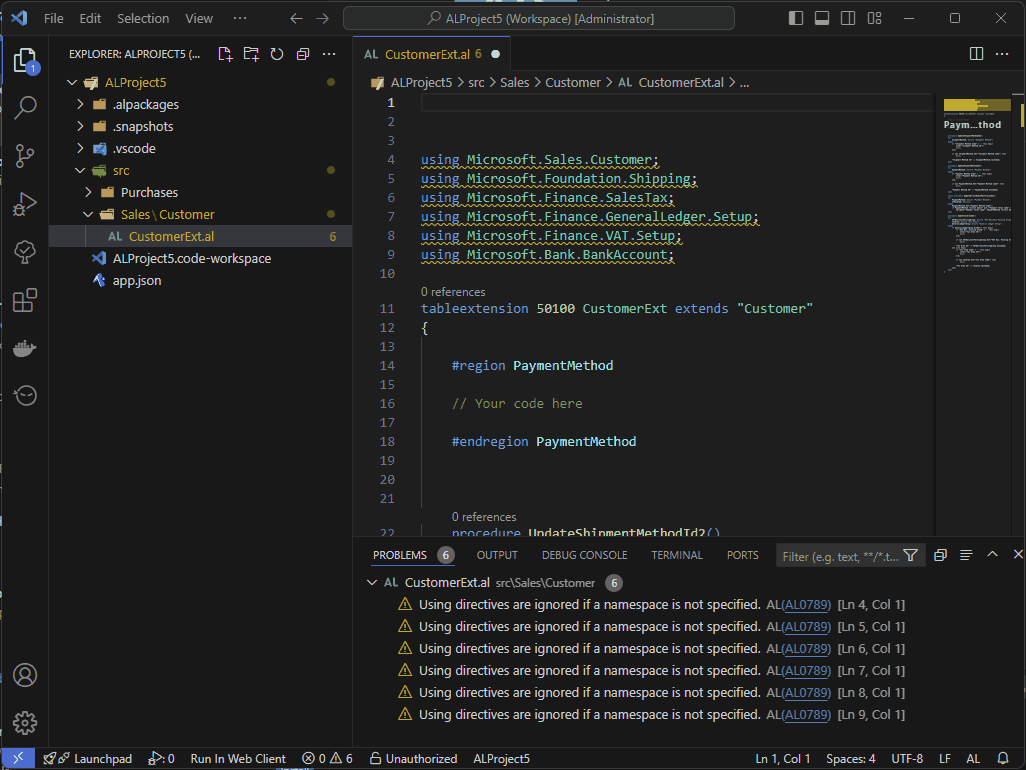Collapse the CustomerExt.al problems group
The image size is (1026, 770).
[x=373, y=582]
